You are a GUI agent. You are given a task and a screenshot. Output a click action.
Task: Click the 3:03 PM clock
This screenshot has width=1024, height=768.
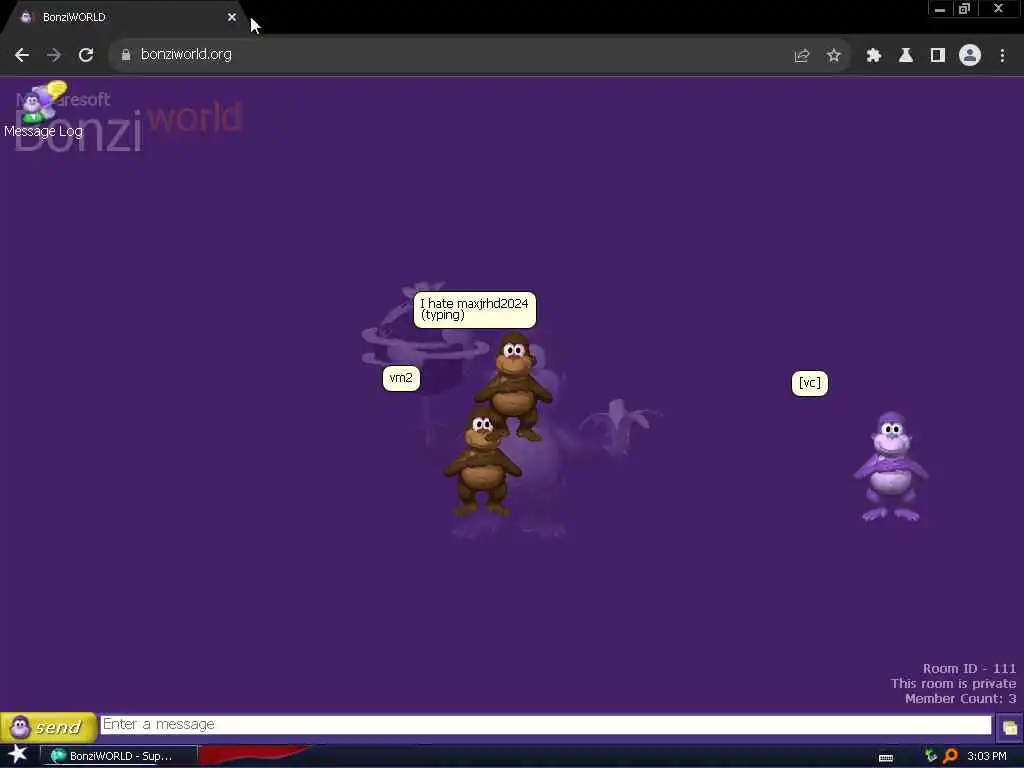tap(986, 756)
